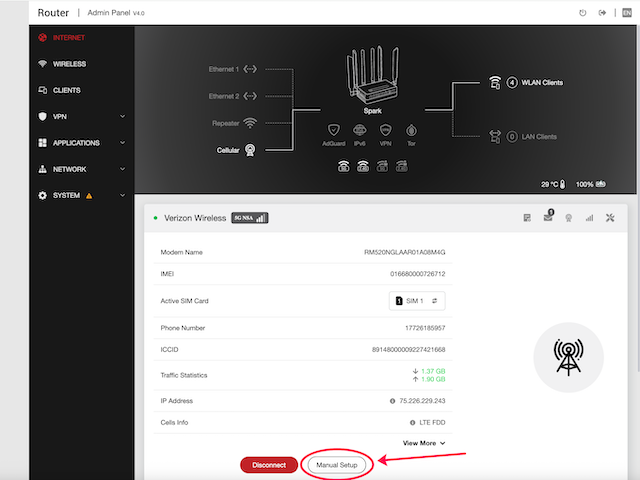
Task: Click the red globe INTERNET icon
Action: tap(42, 38)
